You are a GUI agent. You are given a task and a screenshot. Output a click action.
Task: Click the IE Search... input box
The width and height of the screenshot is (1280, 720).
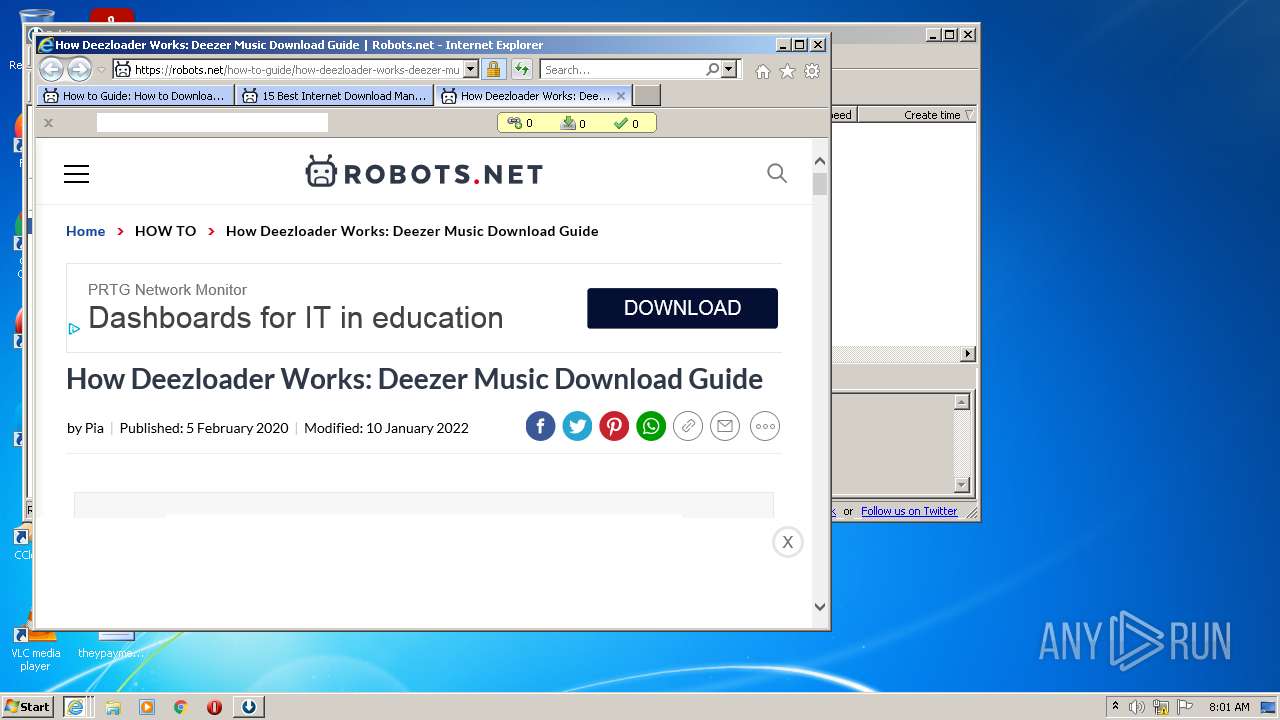pyautogui.click(x=622, y=70)
